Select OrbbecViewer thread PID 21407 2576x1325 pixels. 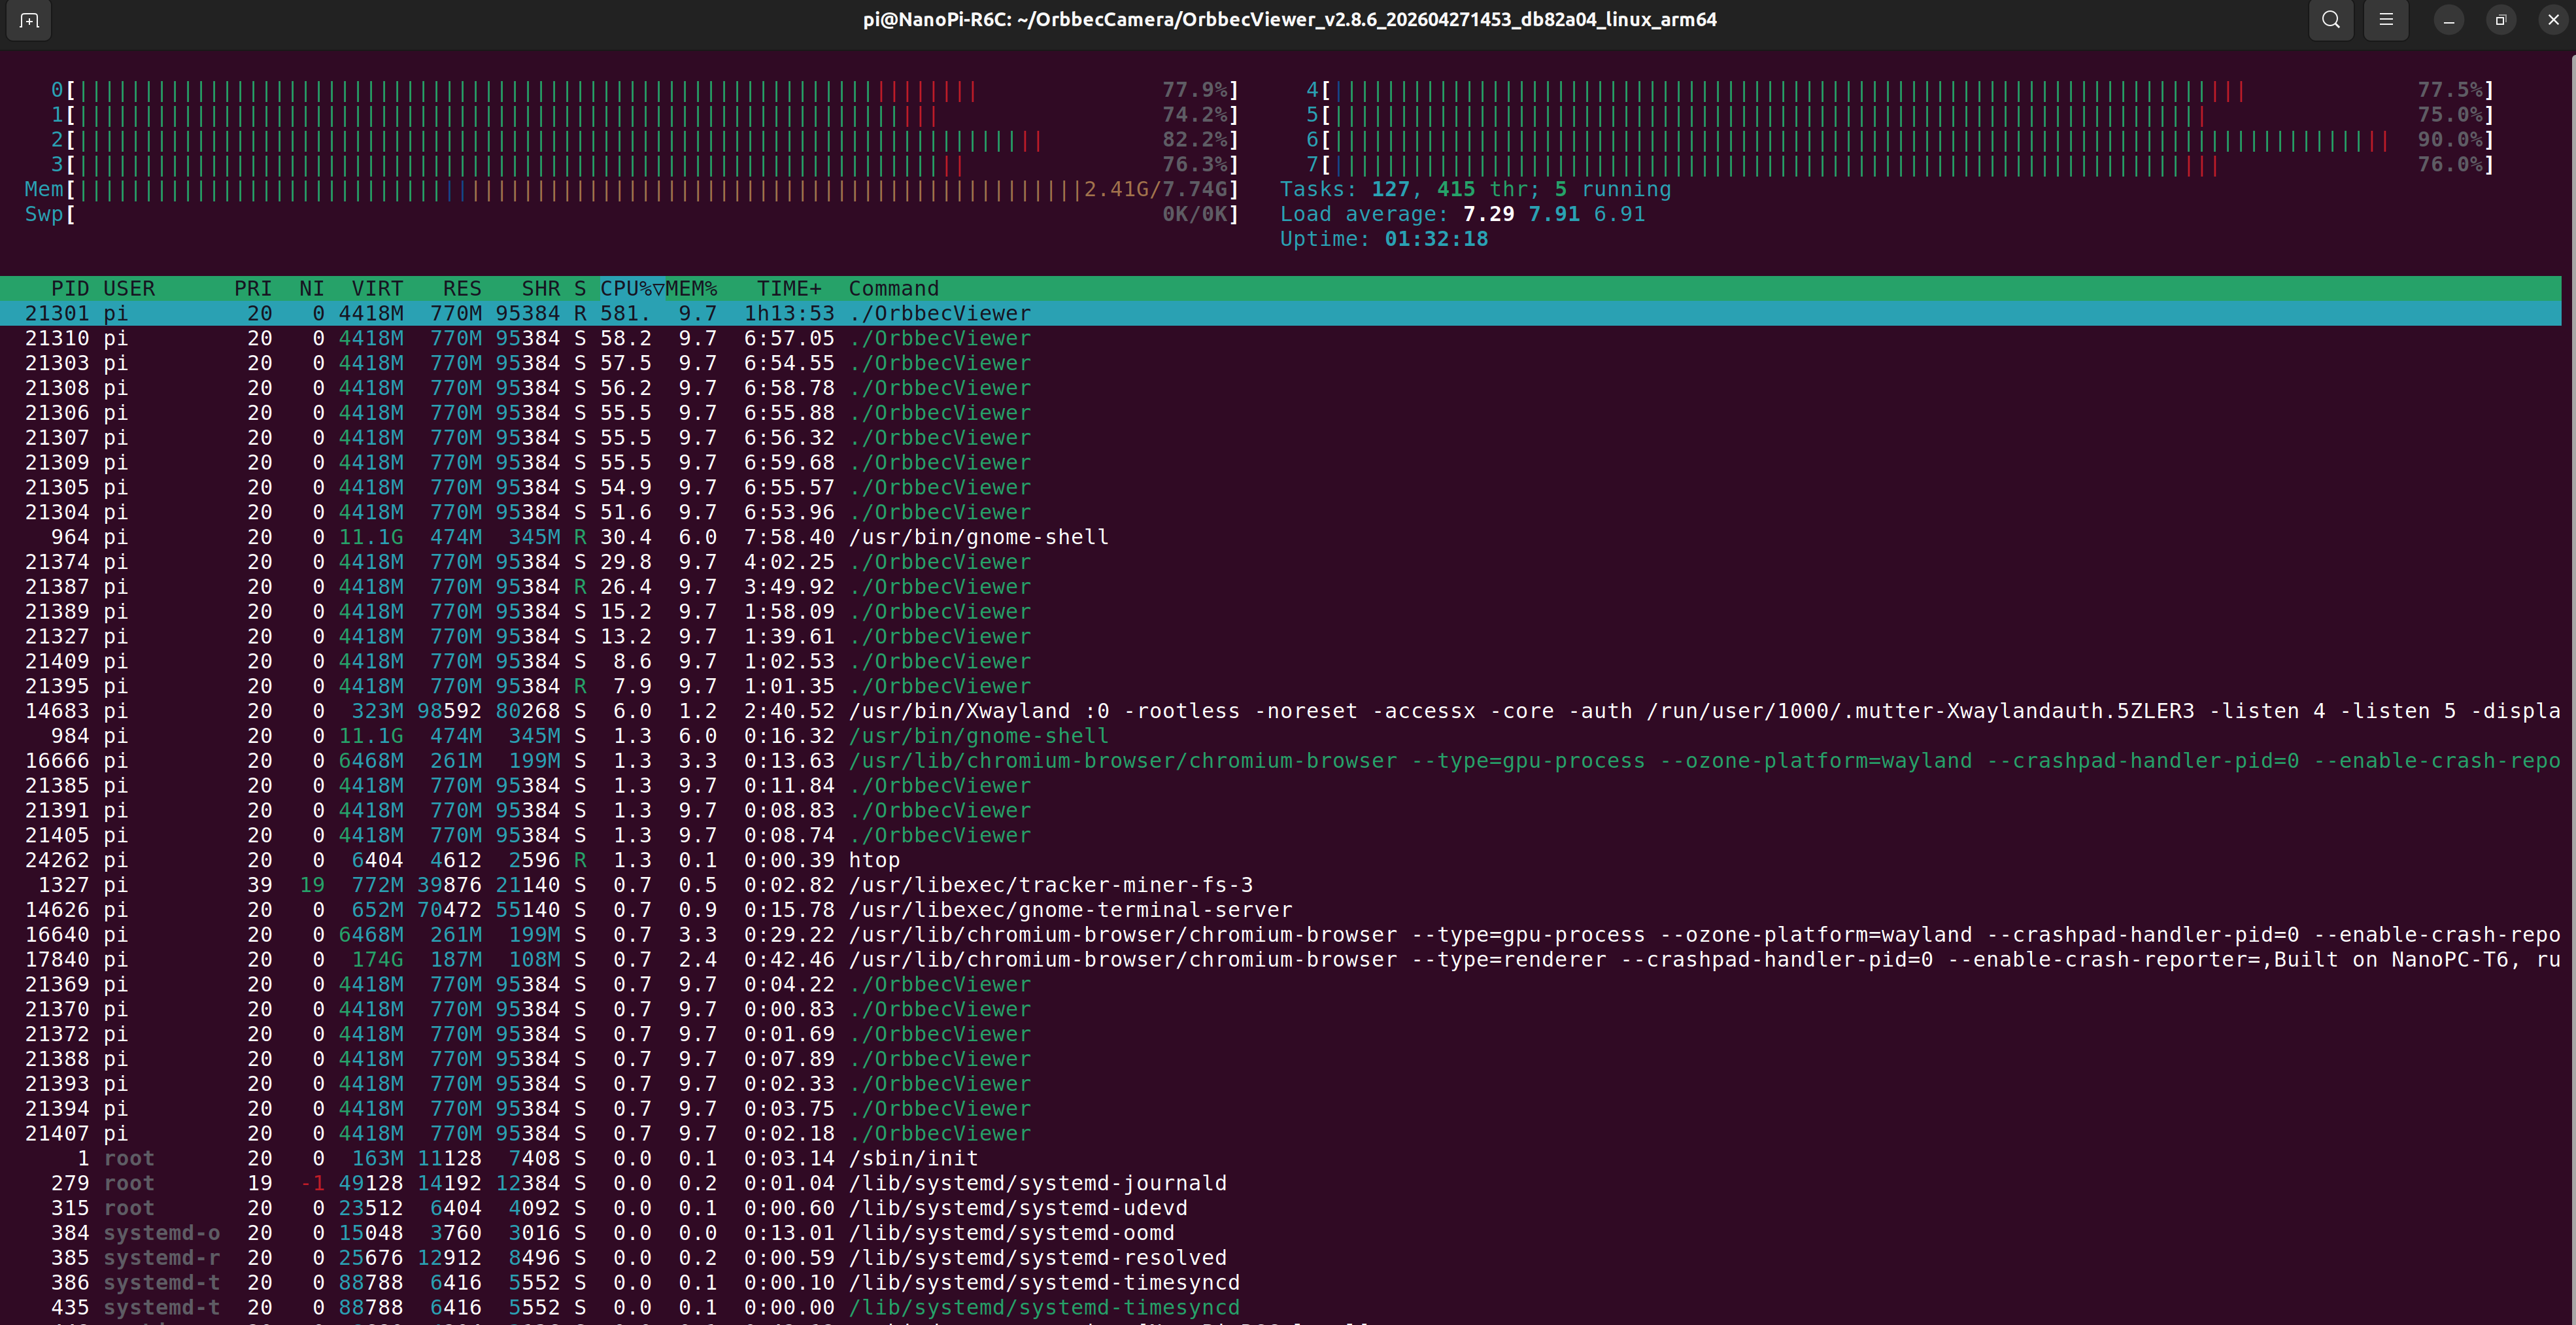1281,1134
